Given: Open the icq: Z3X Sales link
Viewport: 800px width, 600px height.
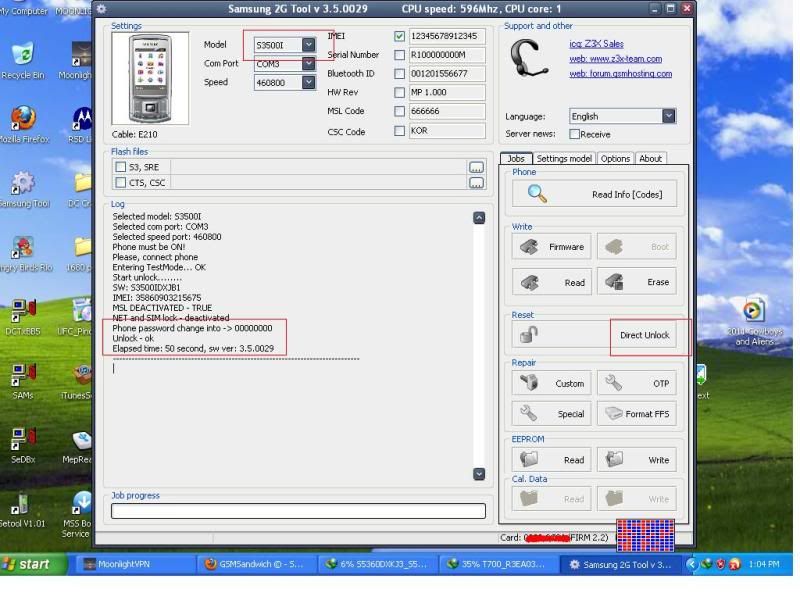Looking at the screenshot, I should pyautogui.click(x=596, y=44).
